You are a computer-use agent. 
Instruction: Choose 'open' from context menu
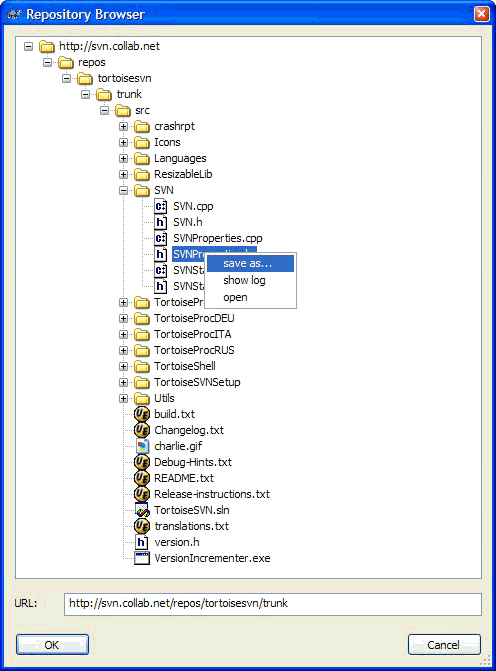[x=250, y=297]
